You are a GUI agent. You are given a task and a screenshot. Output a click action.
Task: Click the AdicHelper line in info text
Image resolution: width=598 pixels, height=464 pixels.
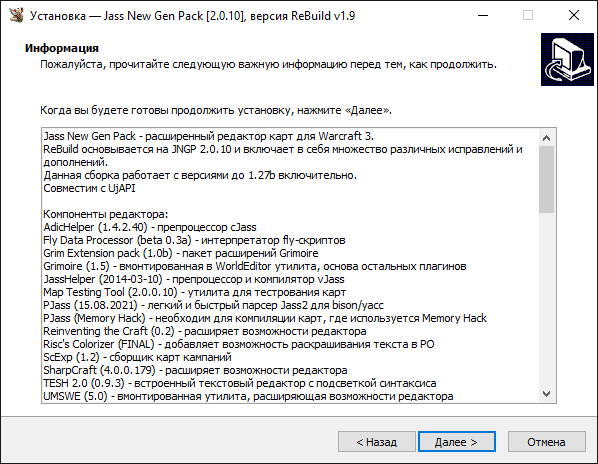click(150, 227)
